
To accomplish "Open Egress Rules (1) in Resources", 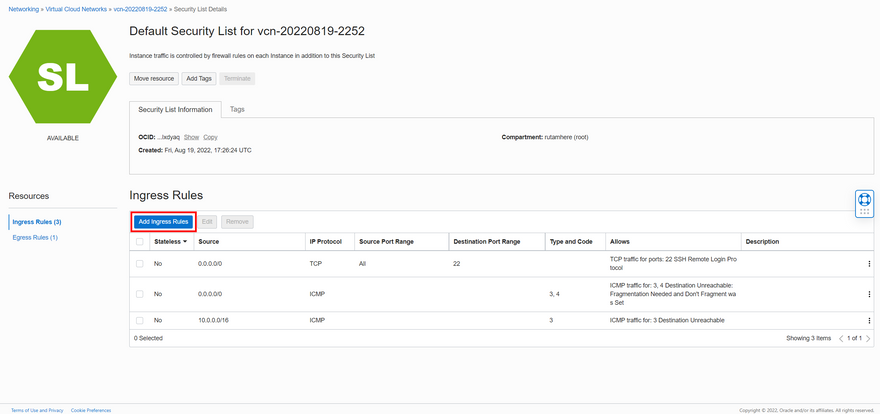I will coord(35,237).
